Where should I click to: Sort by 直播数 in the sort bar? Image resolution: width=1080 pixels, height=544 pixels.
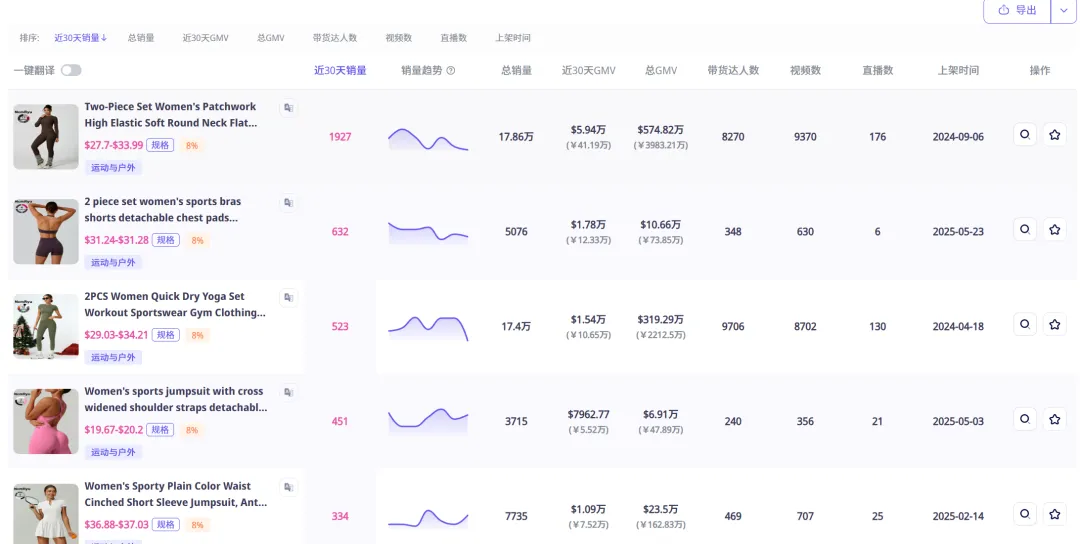454,38
